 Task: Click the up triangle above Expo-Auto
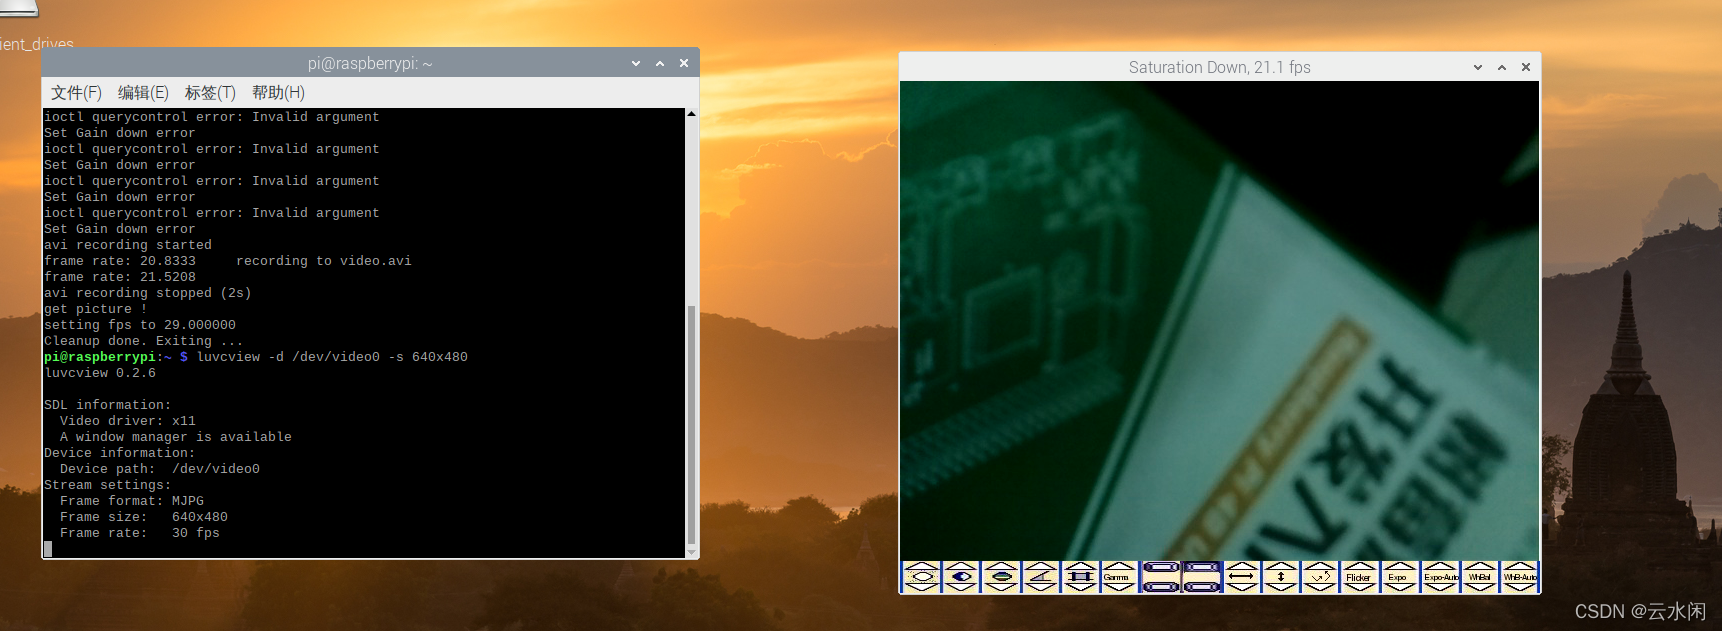[1439, 566]
